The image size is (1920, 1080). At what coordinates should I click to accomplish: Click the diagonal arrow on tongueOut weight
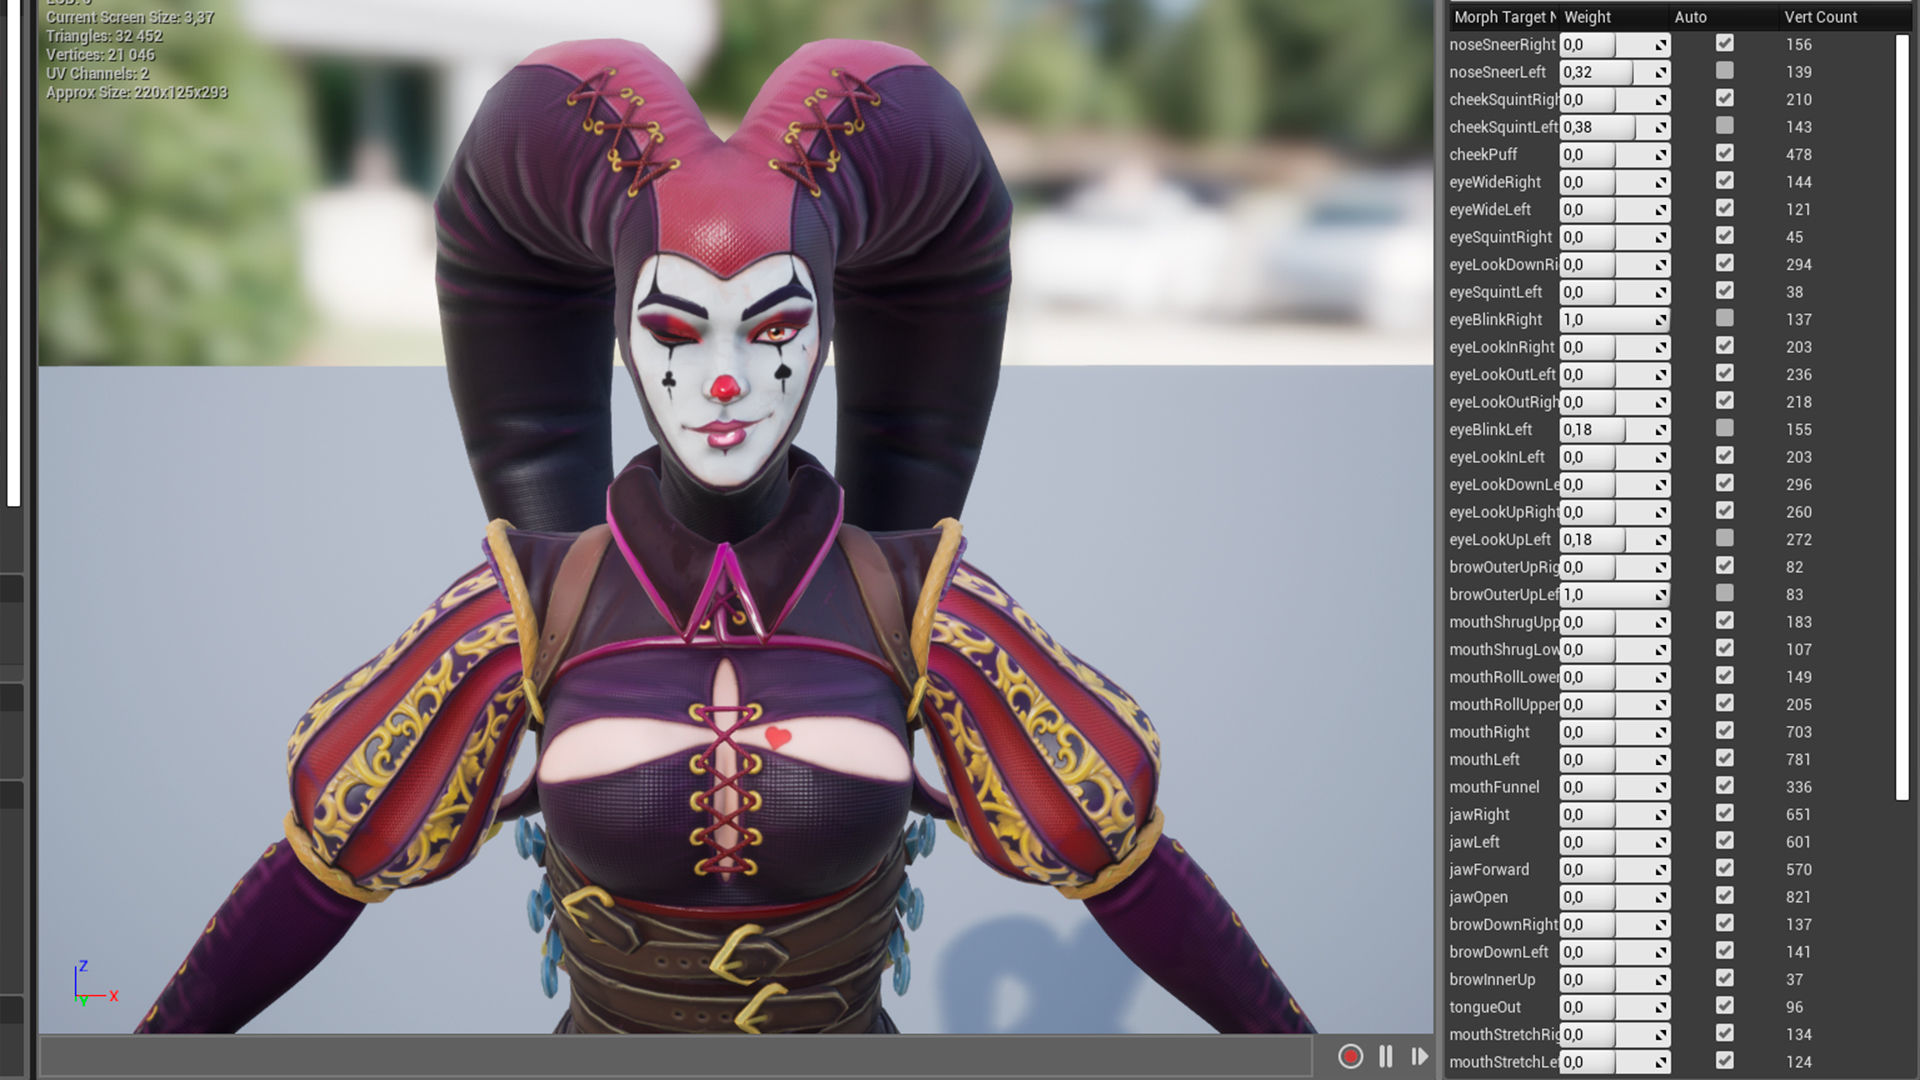coord(1660,1008)
